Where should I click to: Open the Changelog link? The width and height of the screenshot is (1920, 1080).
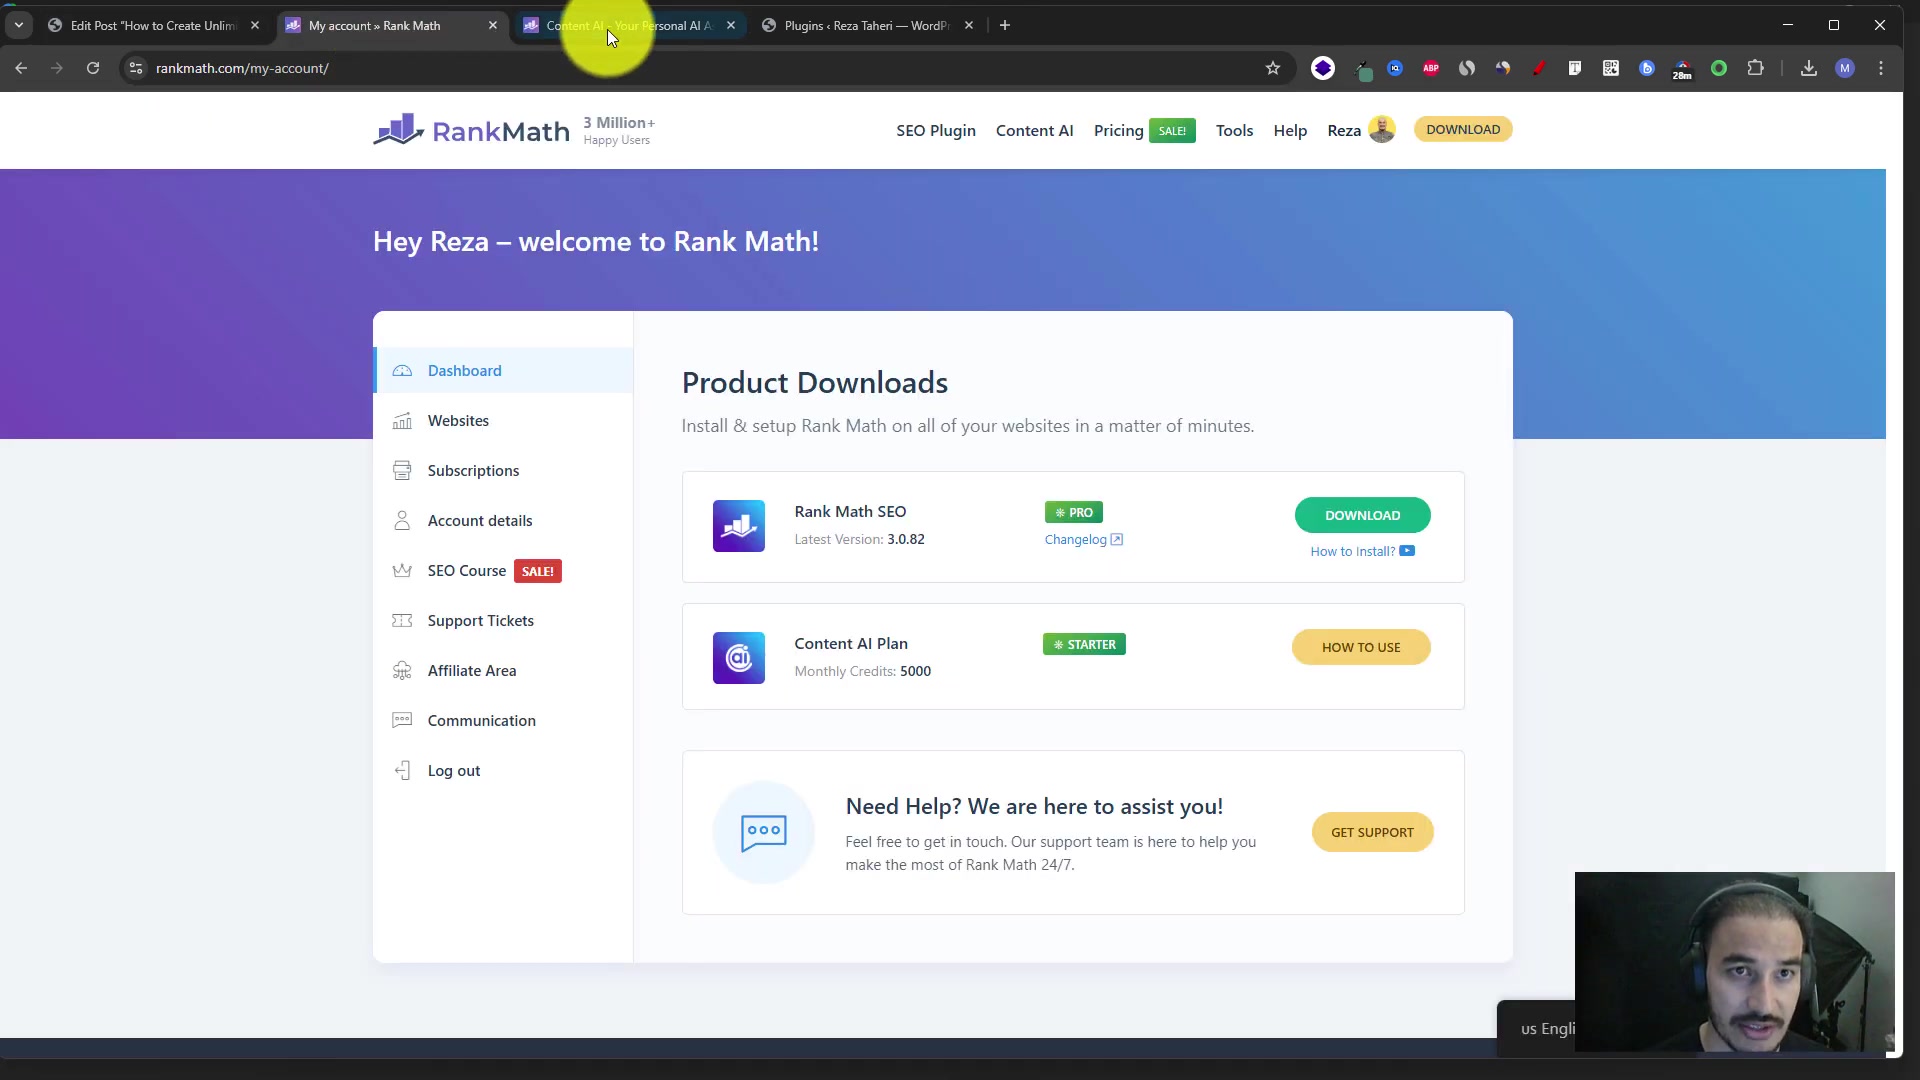tap(1083, 540)
